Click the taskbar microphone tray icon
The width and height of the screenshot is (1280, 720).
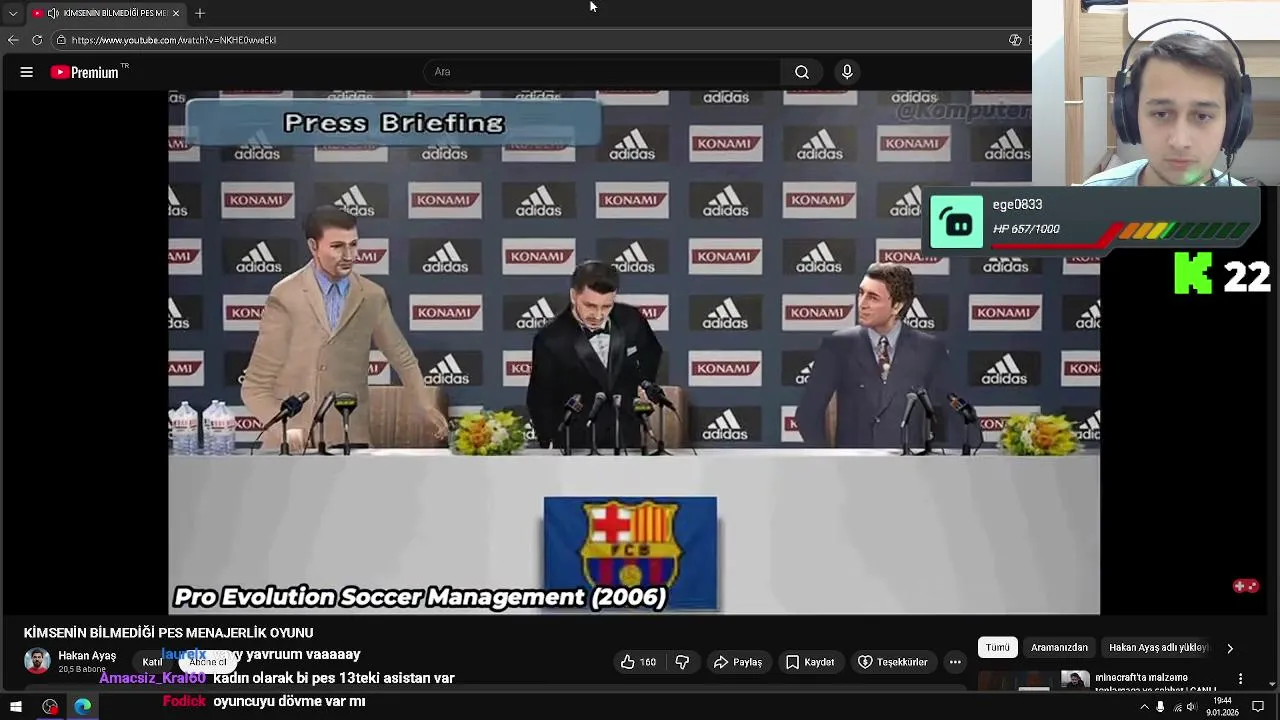coord(1160,707)
